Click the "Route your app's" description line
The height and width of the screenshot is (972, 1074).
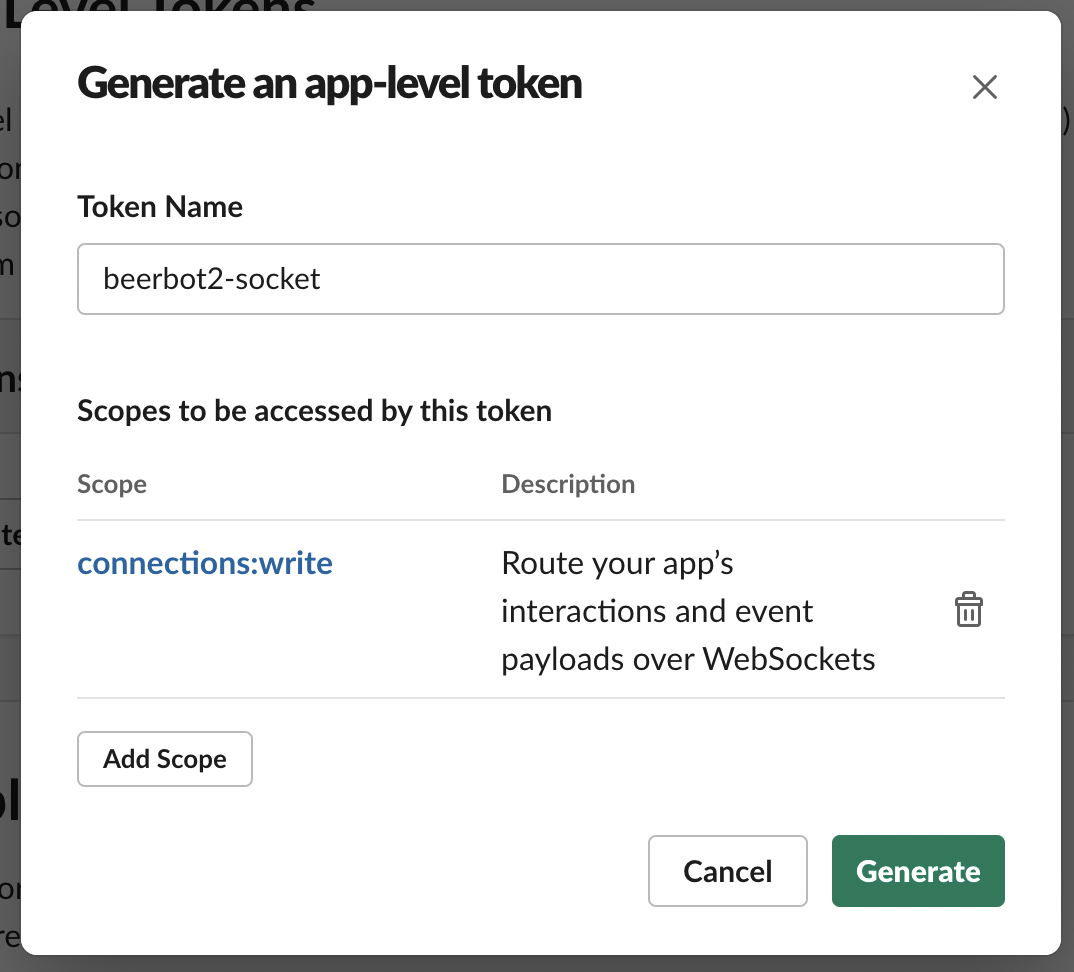coord(617,564)
